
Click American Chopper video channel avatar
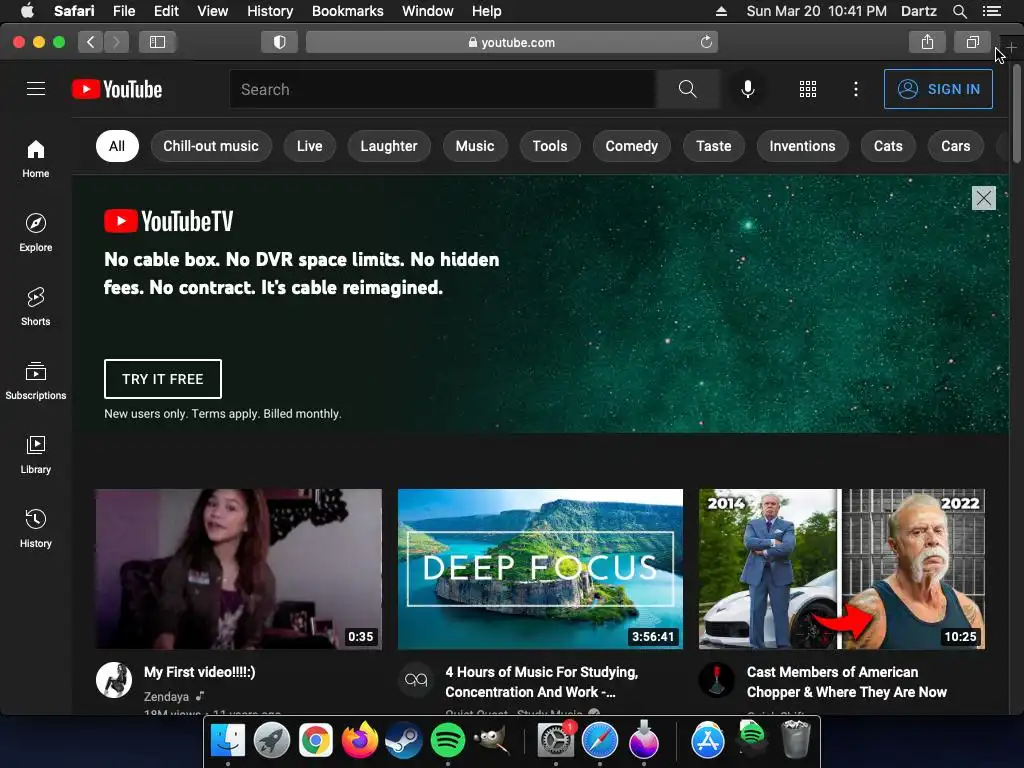pyautogui.click(x=717, y=680)
